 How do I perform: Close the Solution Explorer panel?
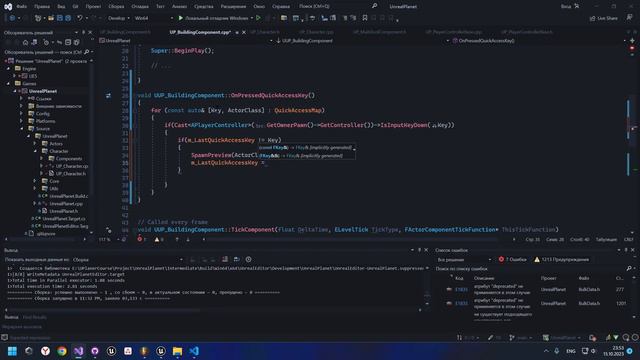[x=90, y=32]
